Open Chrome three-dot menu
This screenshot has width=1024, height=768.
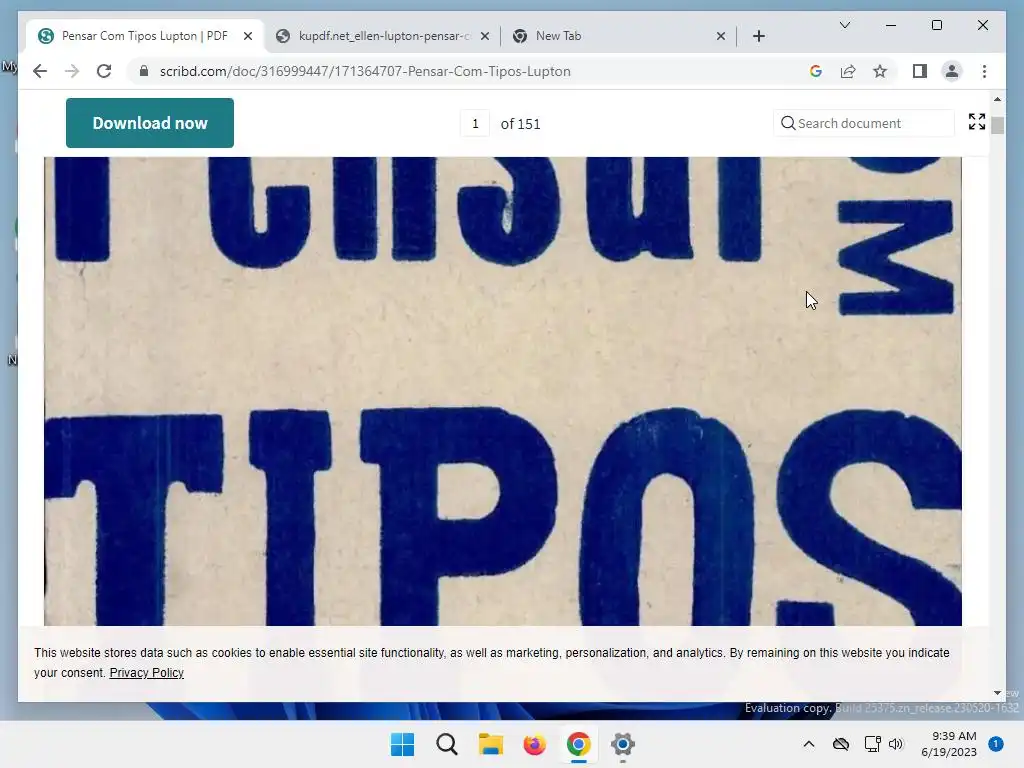[984, 71]
